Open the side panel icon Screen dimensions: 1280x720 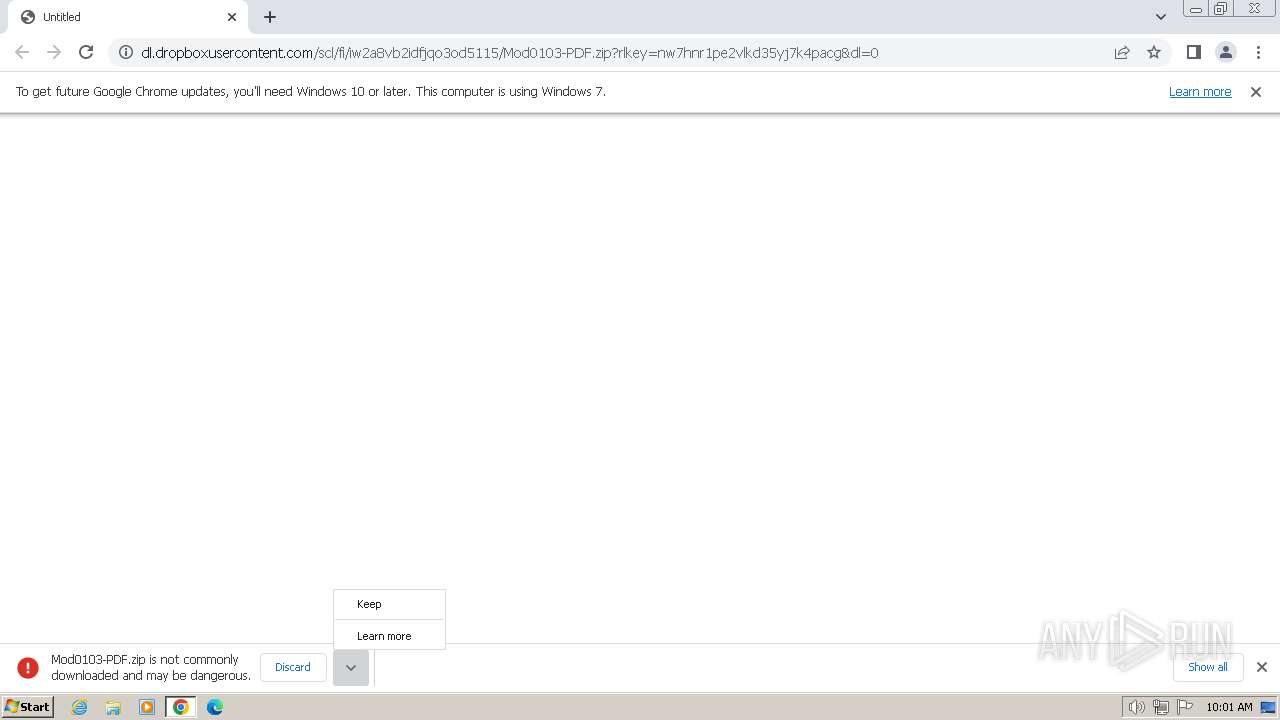[1193, 52]
